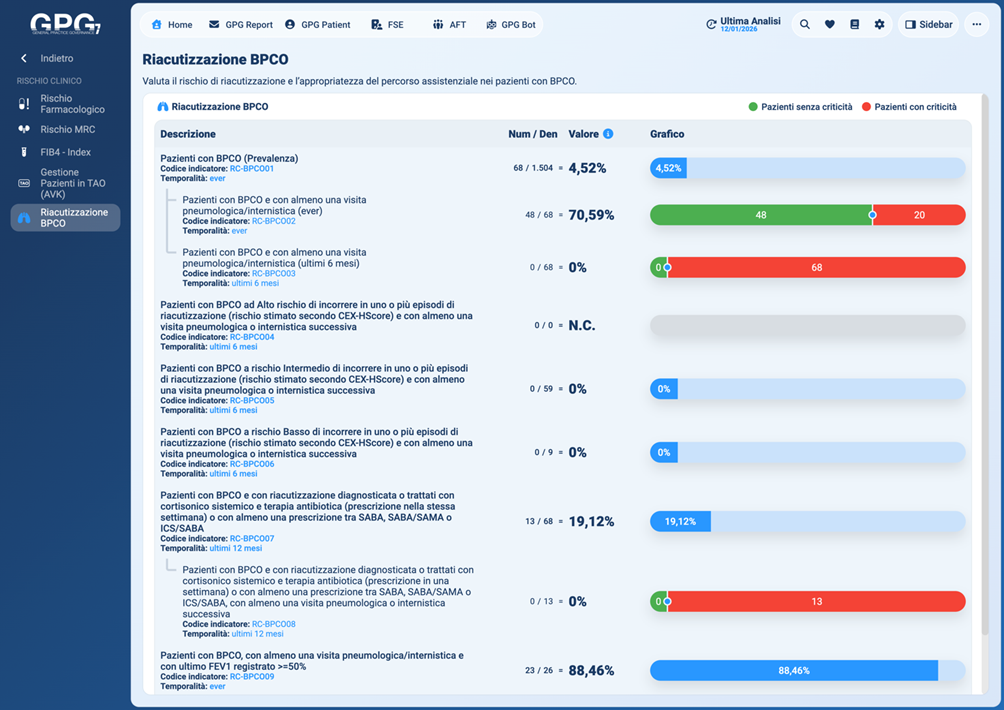
Task: Toggle the Sidebar panel button
Action: (x=929, y=24)
